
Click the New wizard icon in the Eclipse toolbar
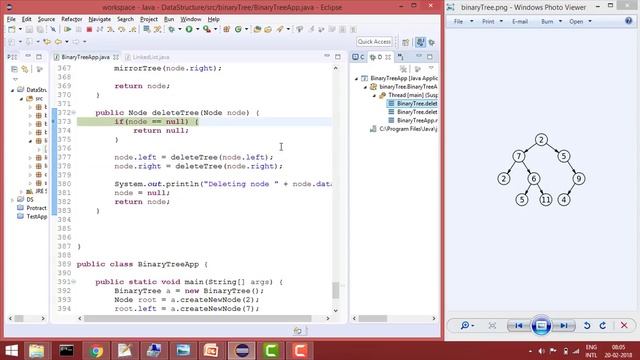point(12,29)
